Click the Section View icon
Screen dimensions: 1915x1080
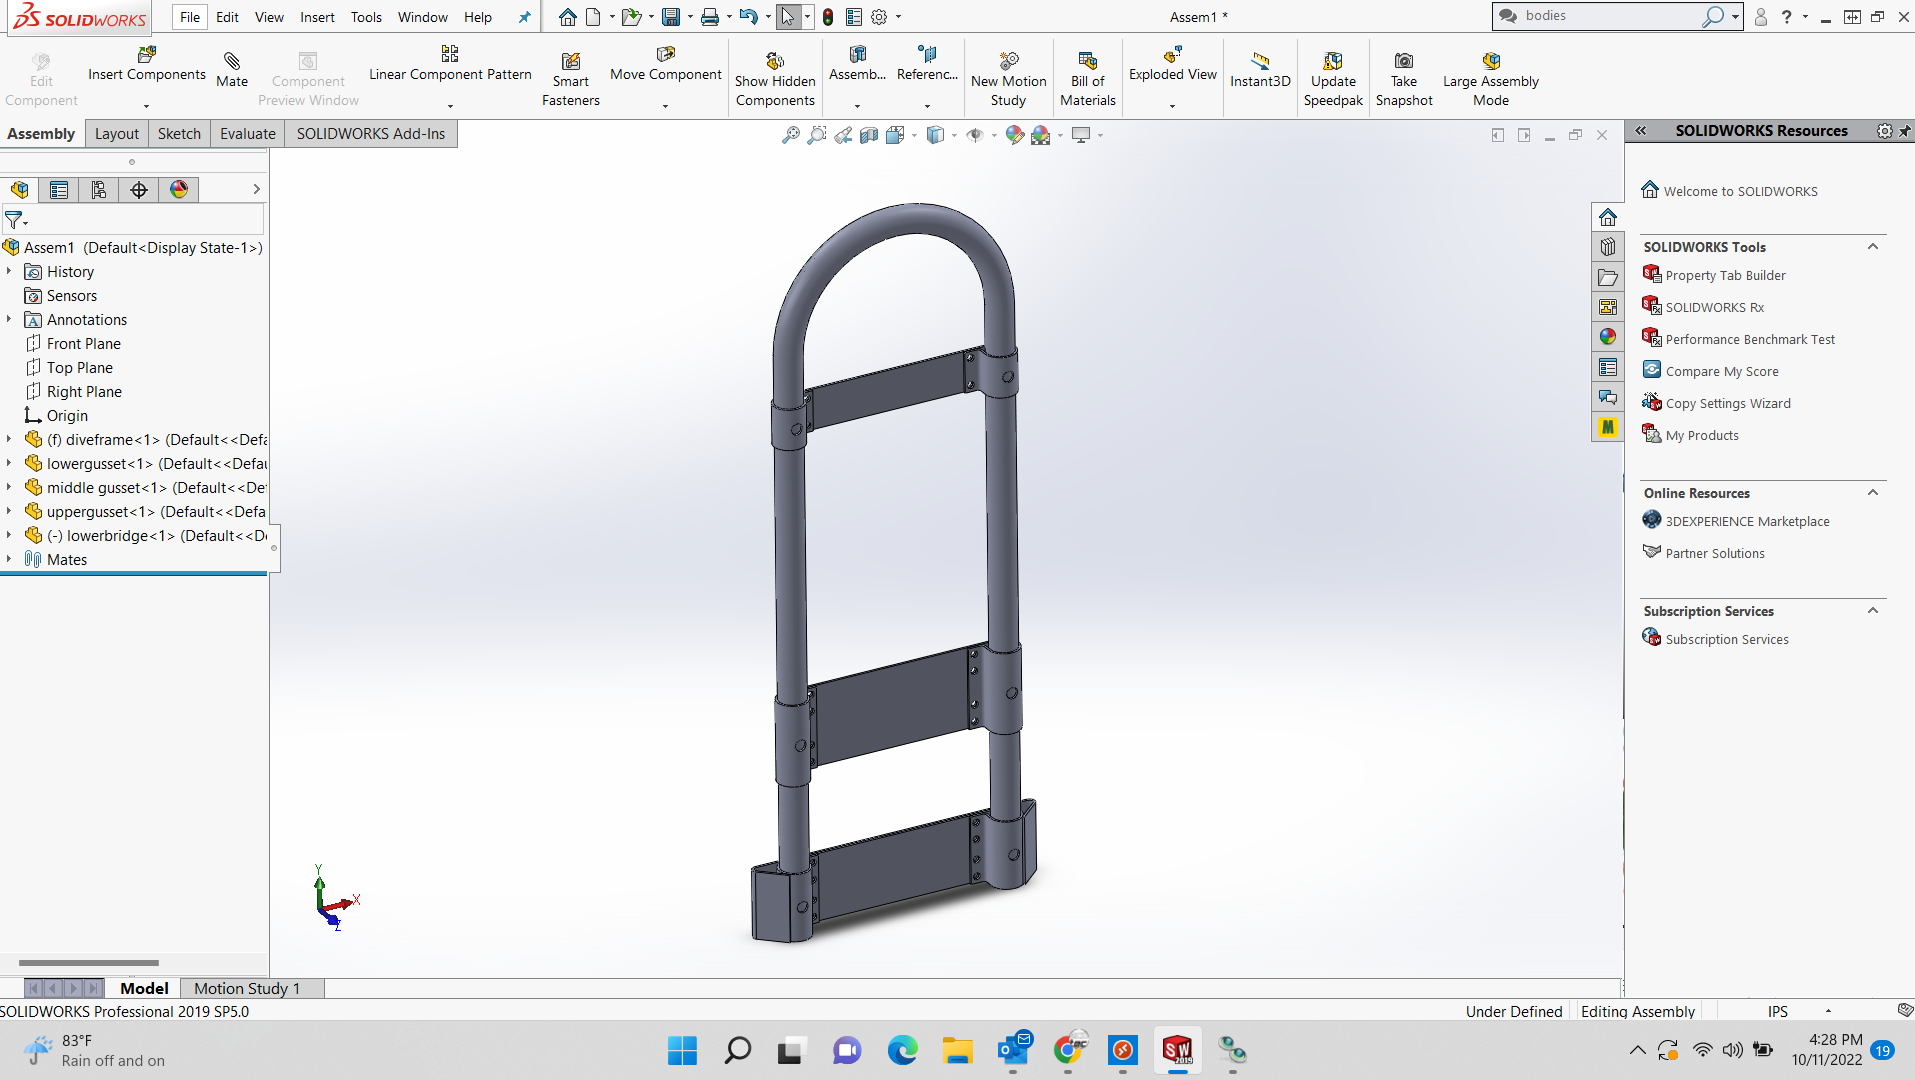coord(869,135)
